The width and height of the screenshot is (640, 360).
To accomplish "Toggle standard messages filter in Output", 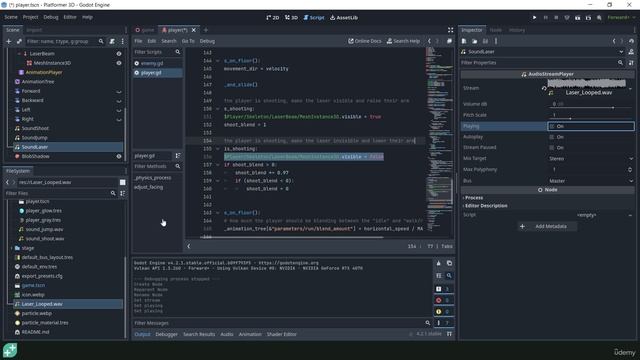I will point(444,289).
